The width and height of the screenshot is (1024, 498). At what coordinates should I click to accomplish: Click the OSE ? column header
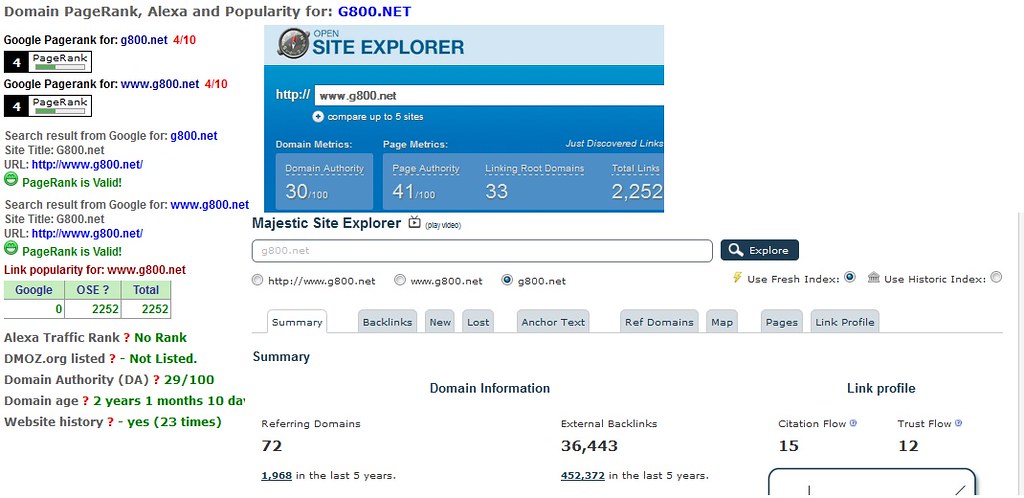coord(93,290)
